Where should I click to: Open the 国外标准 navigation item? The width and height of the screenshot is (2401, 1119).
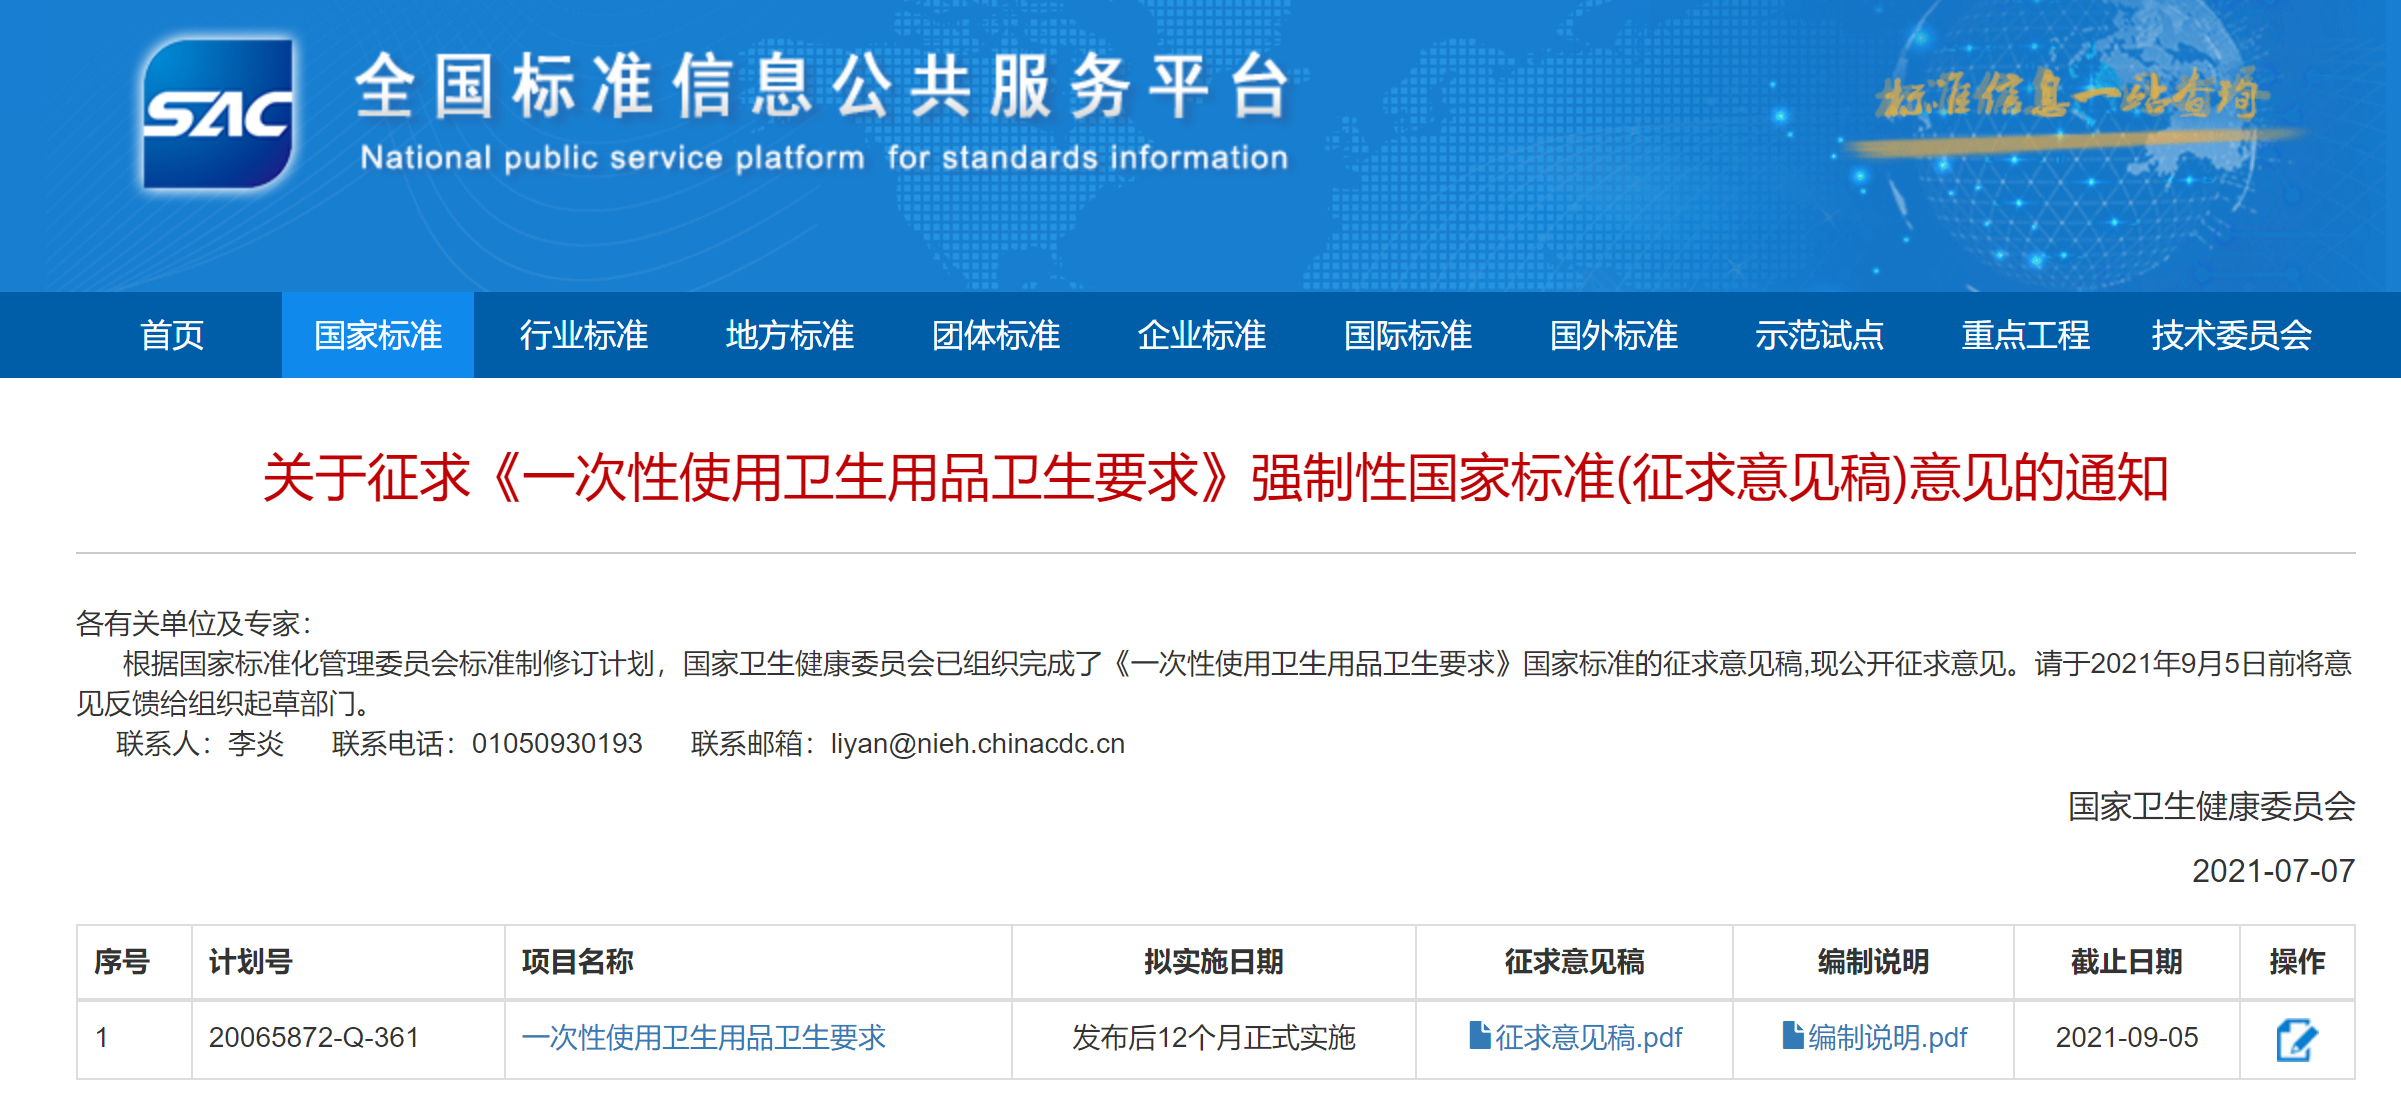pyautogui.click(x=1614, y=335)
